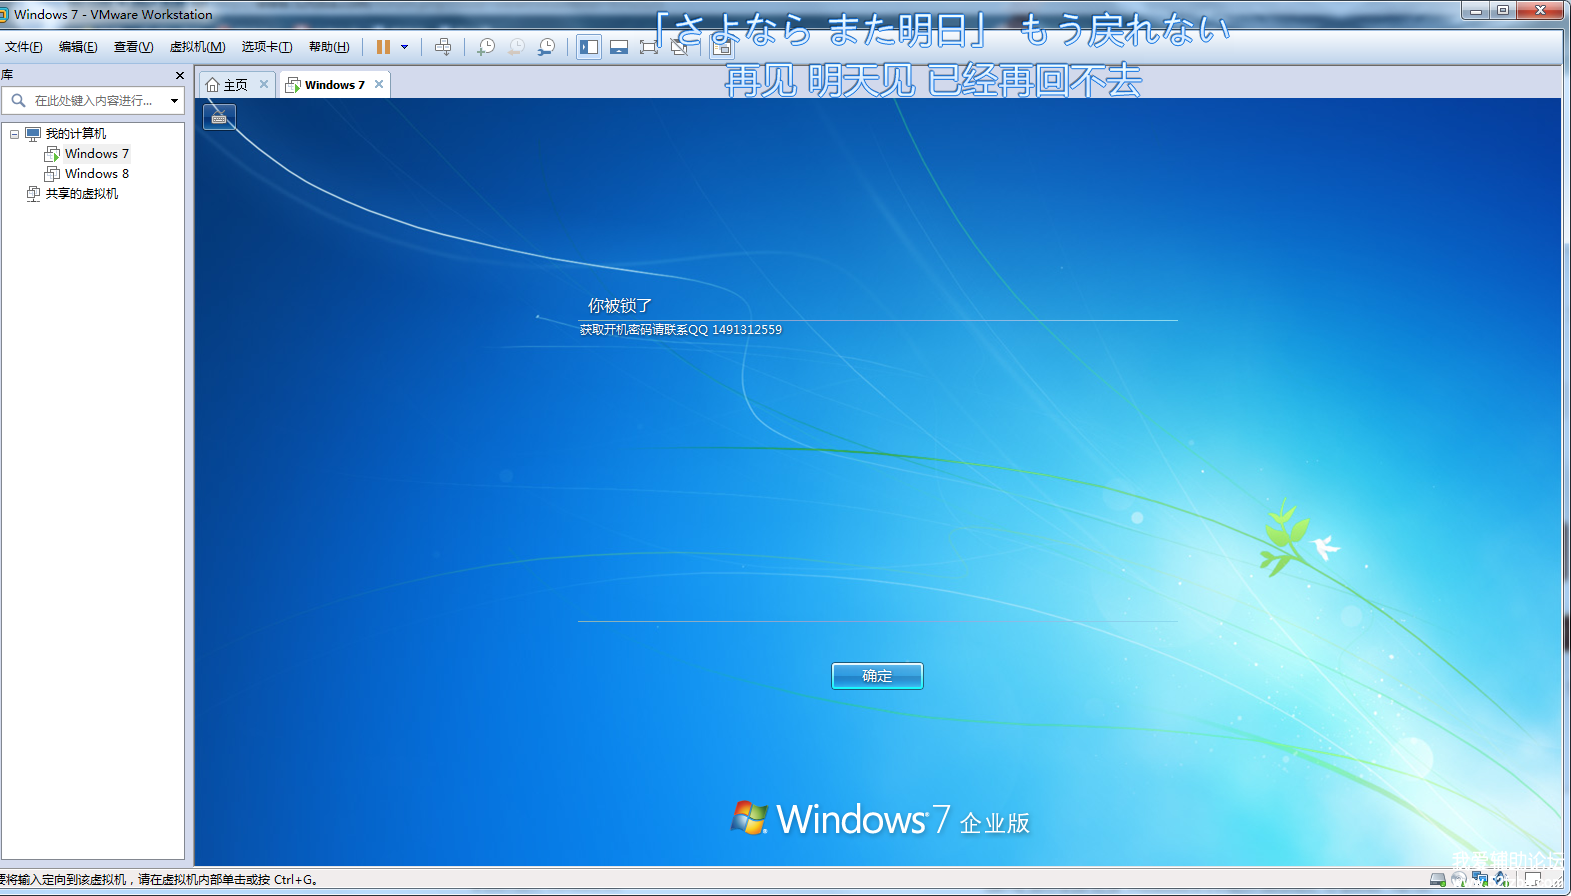Open the 帮助(H) menu
The width and height of the screenshot is (1571, 896).
pos(329,47)
